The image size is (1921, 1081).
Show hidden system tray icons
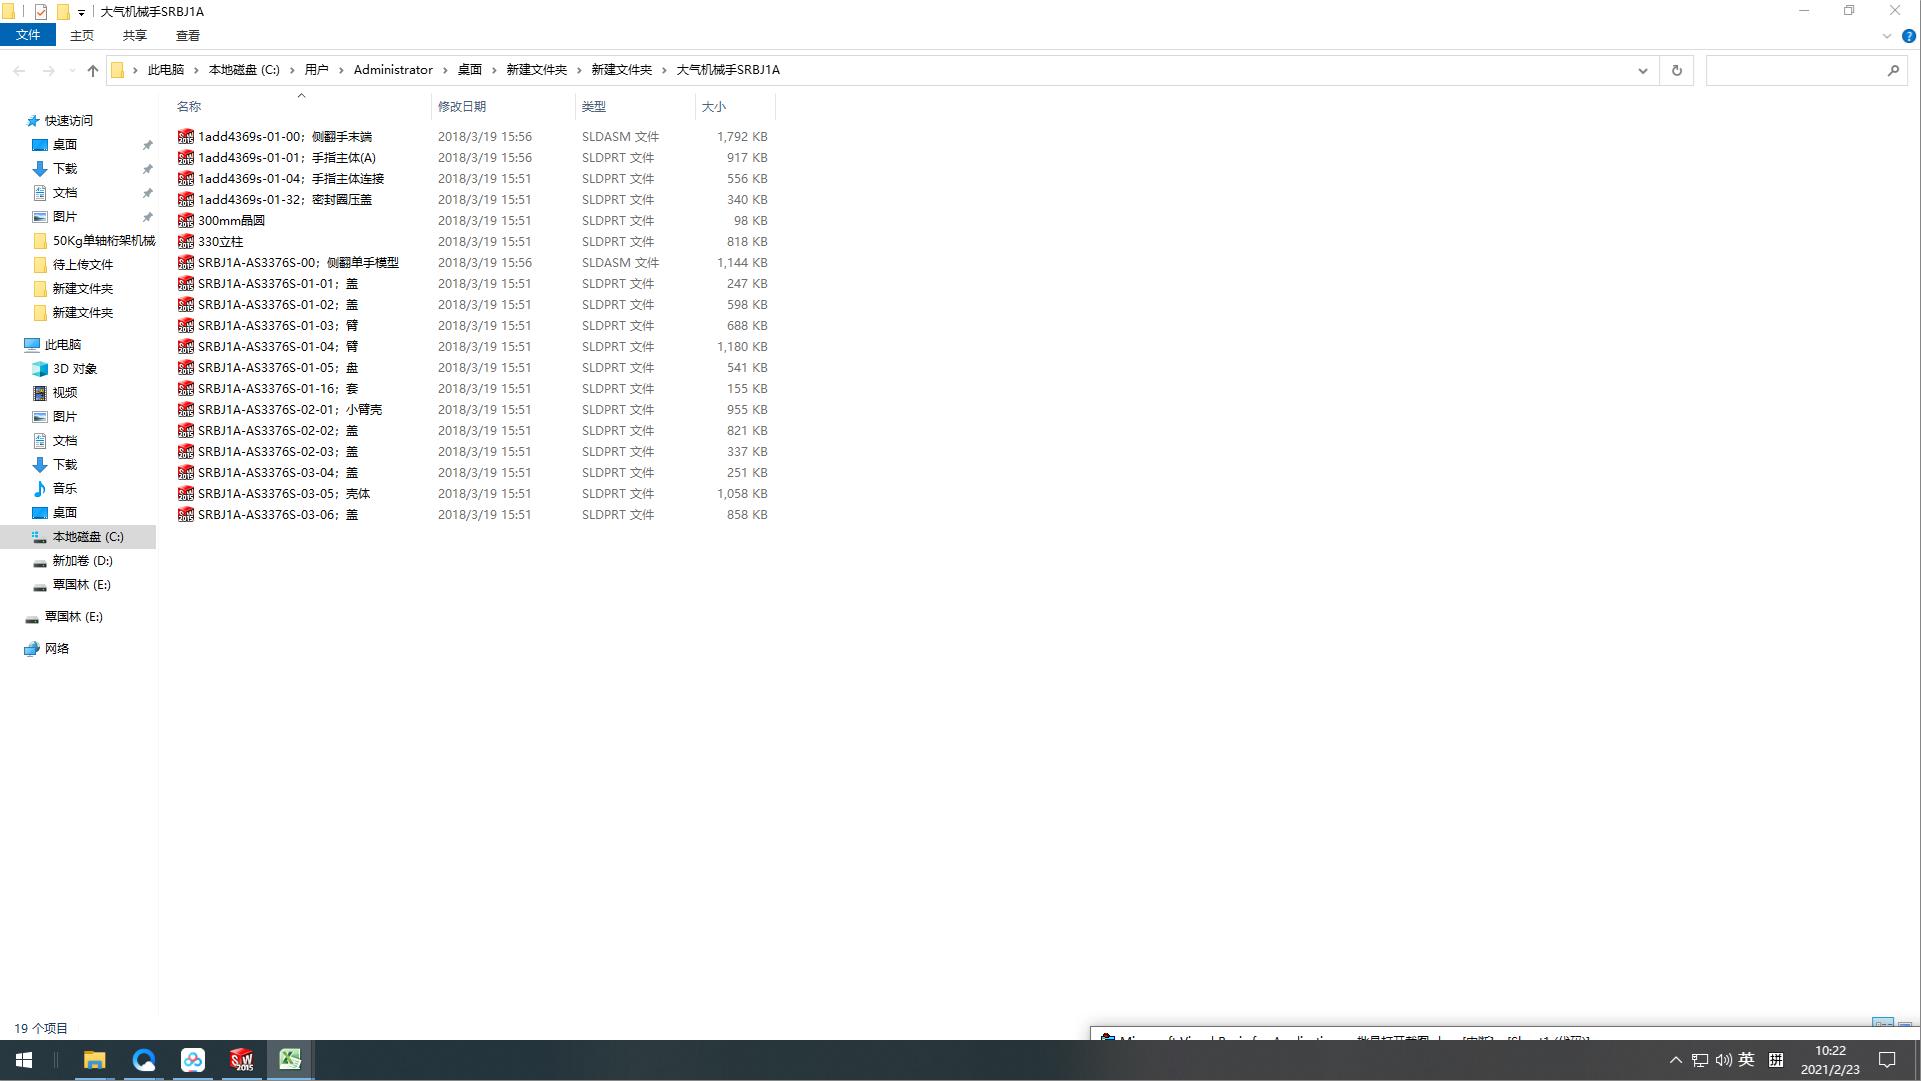tap(1675, 1060)
